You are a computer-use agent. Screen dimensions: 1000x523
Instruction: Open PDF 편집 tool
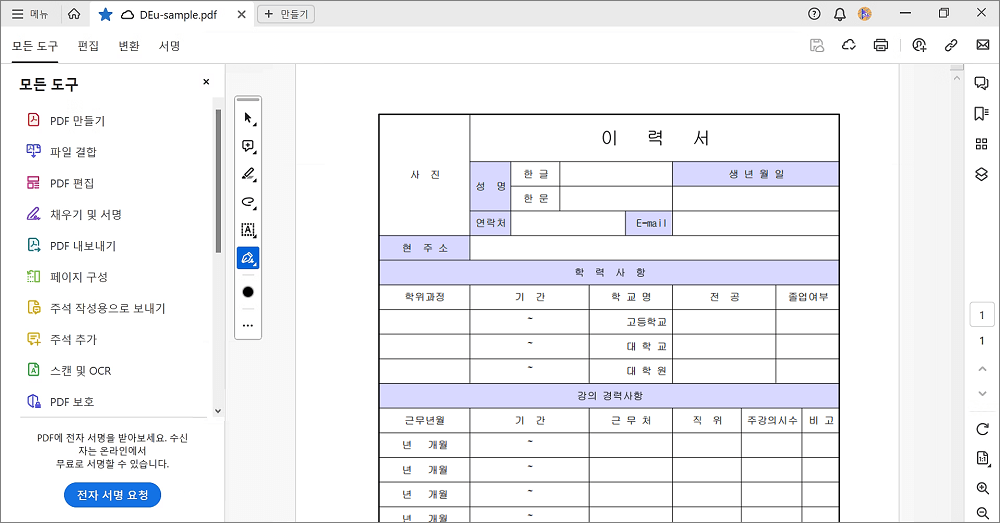60,183
